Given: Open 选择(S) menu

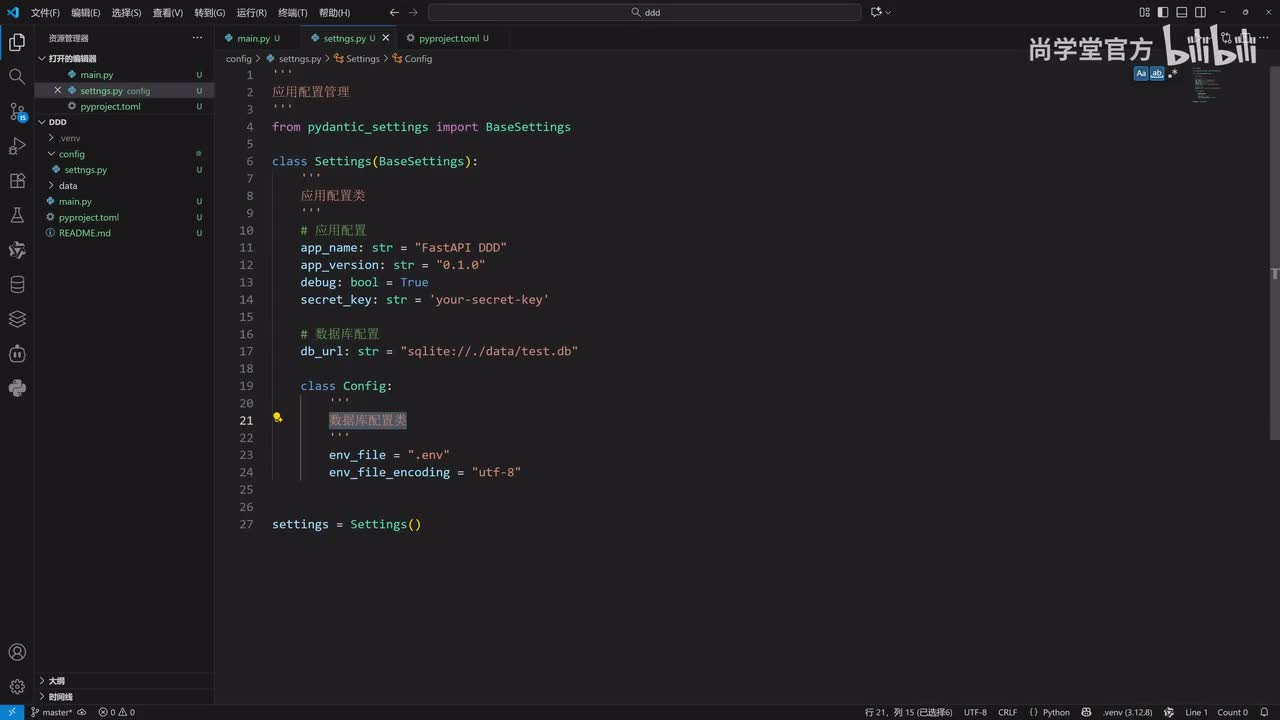Looking at the screenshot, I should (x=126, y=12).
